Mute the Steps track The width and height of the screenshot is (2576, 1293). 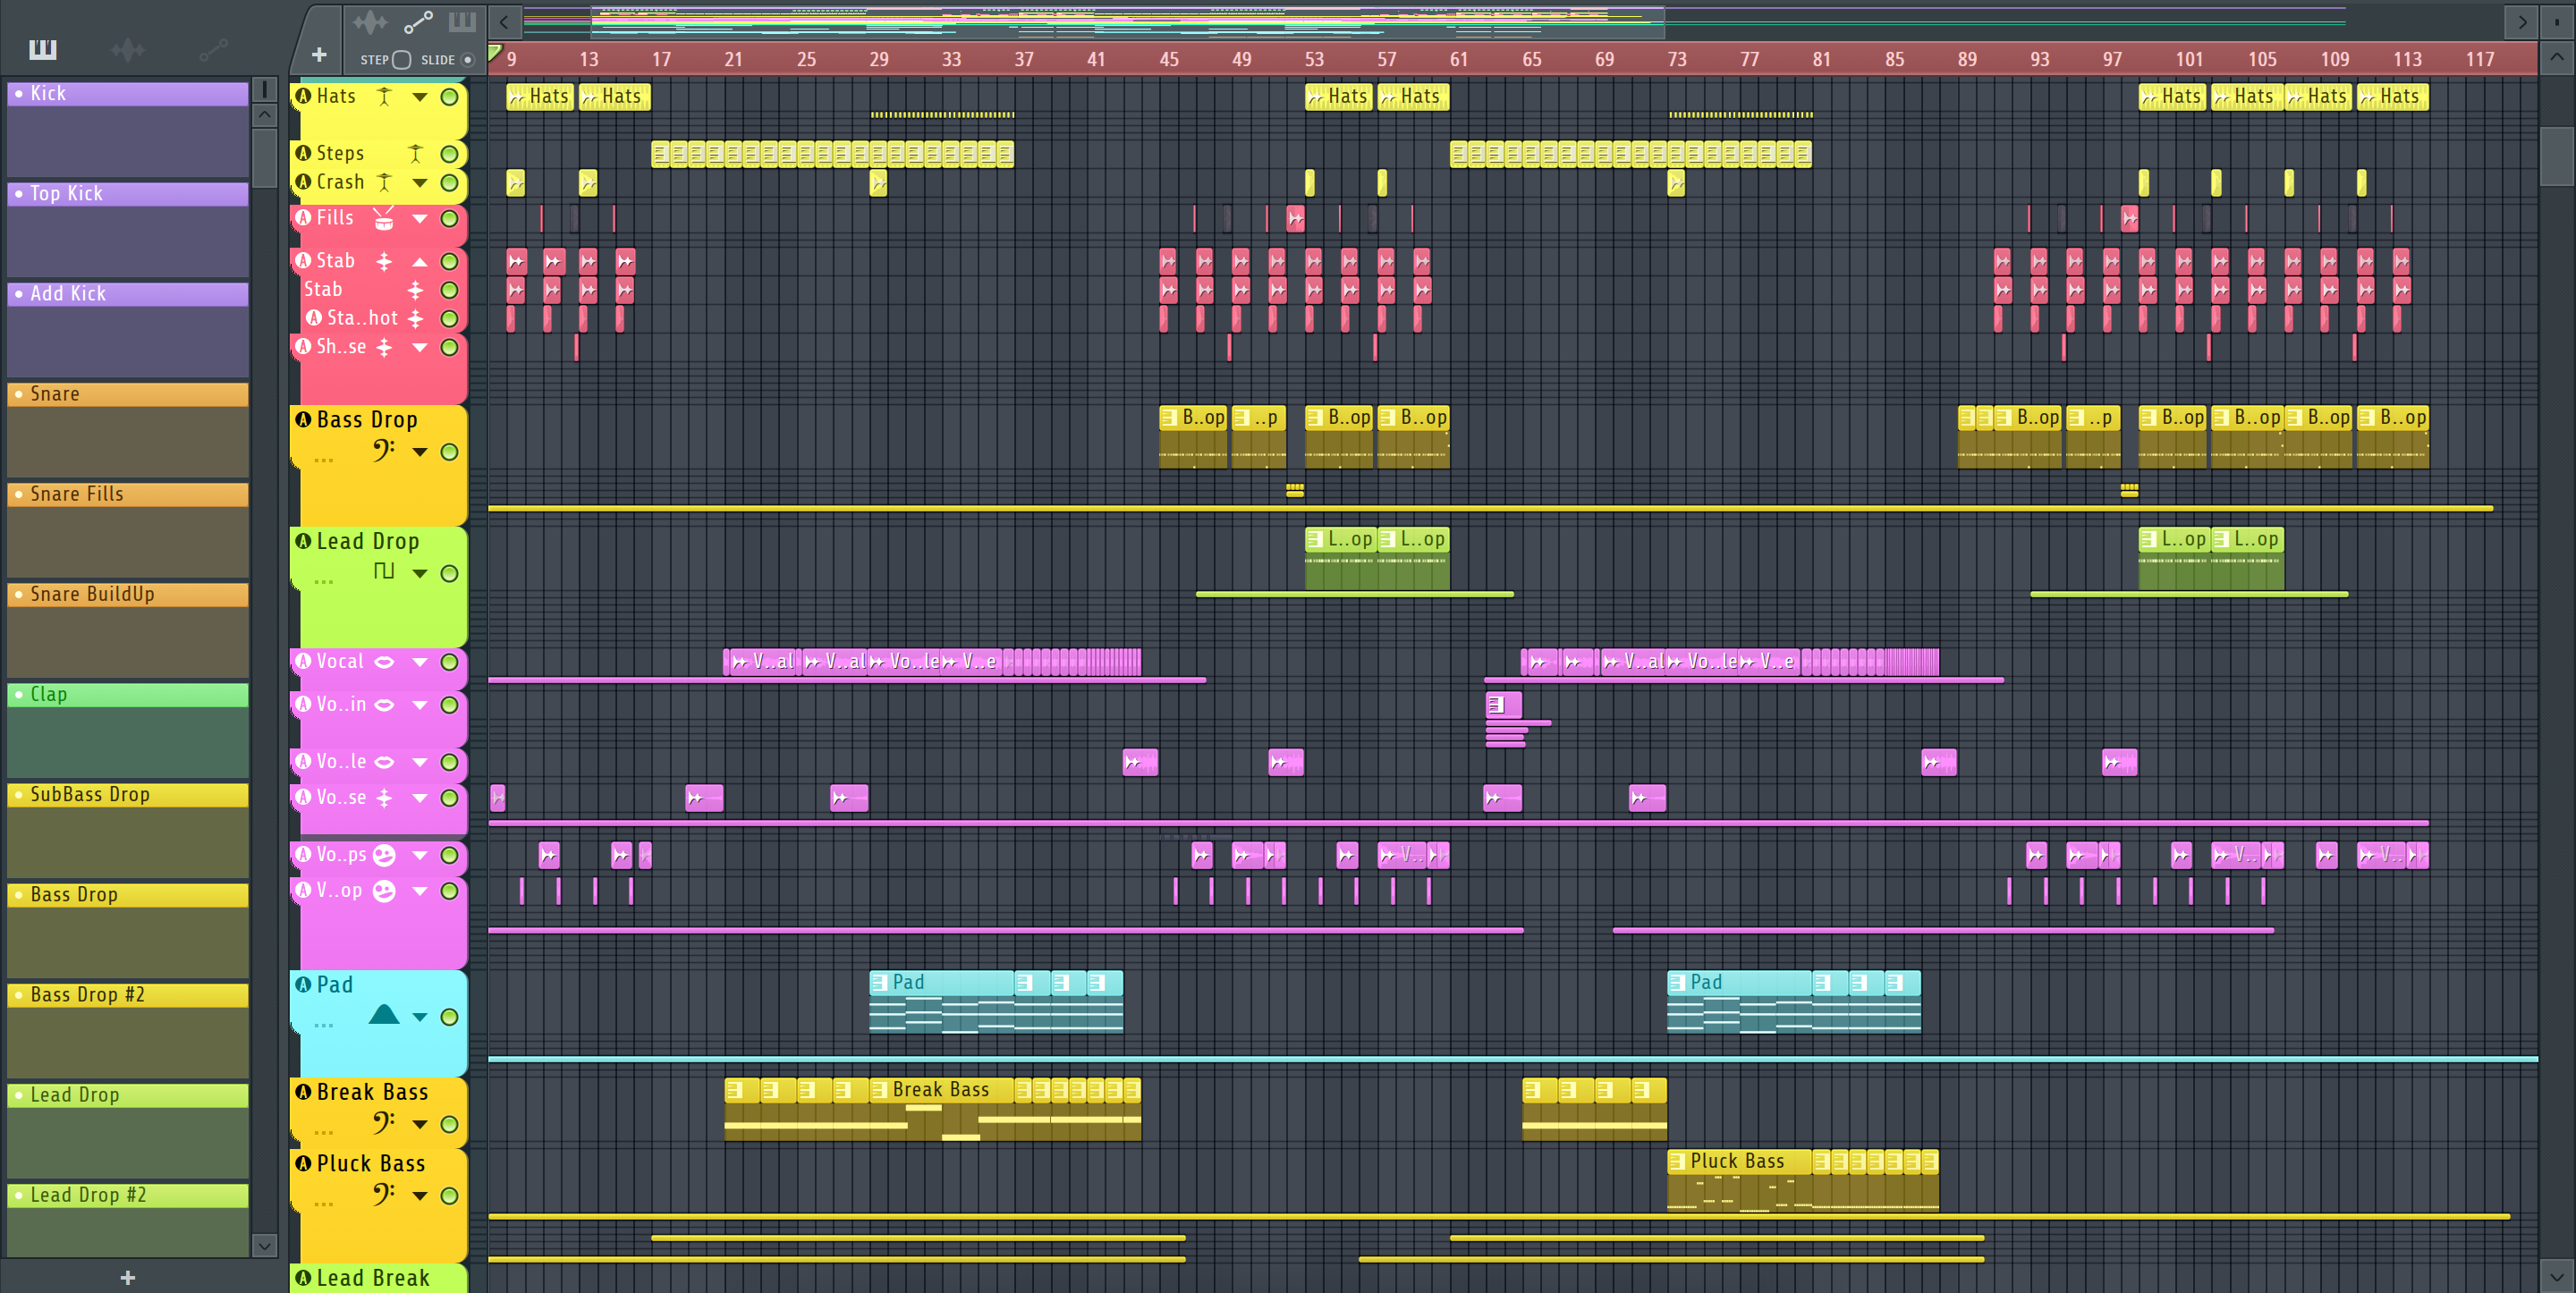(x=450, y=154)
